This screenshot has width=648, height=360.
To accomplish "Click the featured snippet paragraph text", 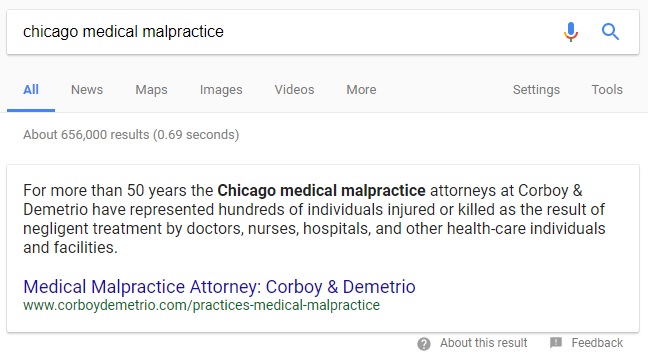I will coord(314,219).
